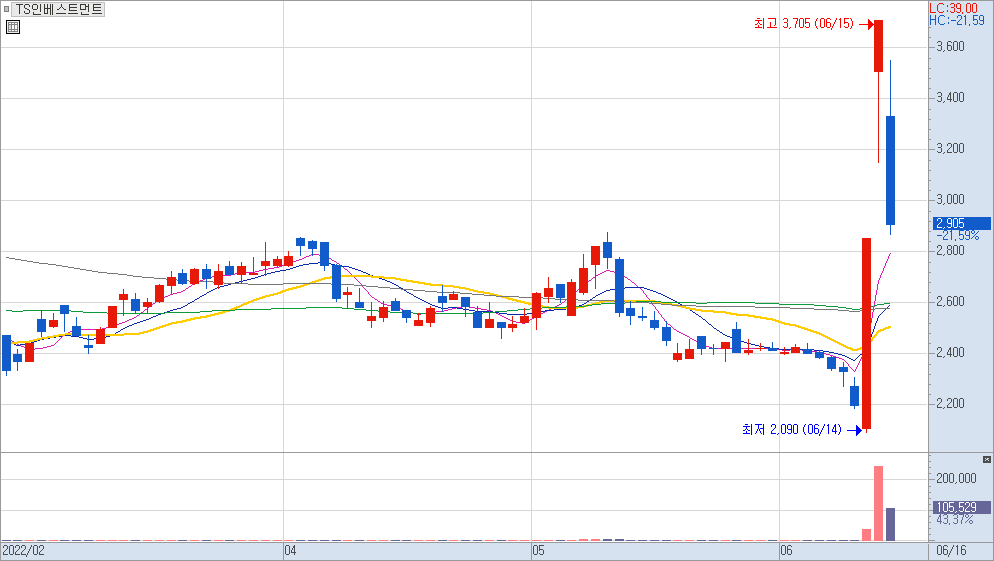The image size is (994, 561).
Task: Click the 06/16 current date label
Action: 952,550
